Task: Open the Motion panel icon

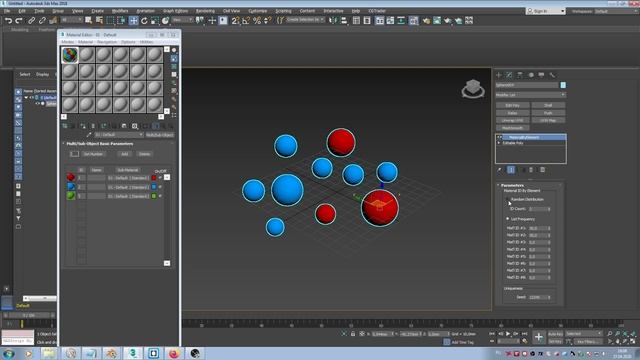Action: pyautogui.click(x=531, y=75)
